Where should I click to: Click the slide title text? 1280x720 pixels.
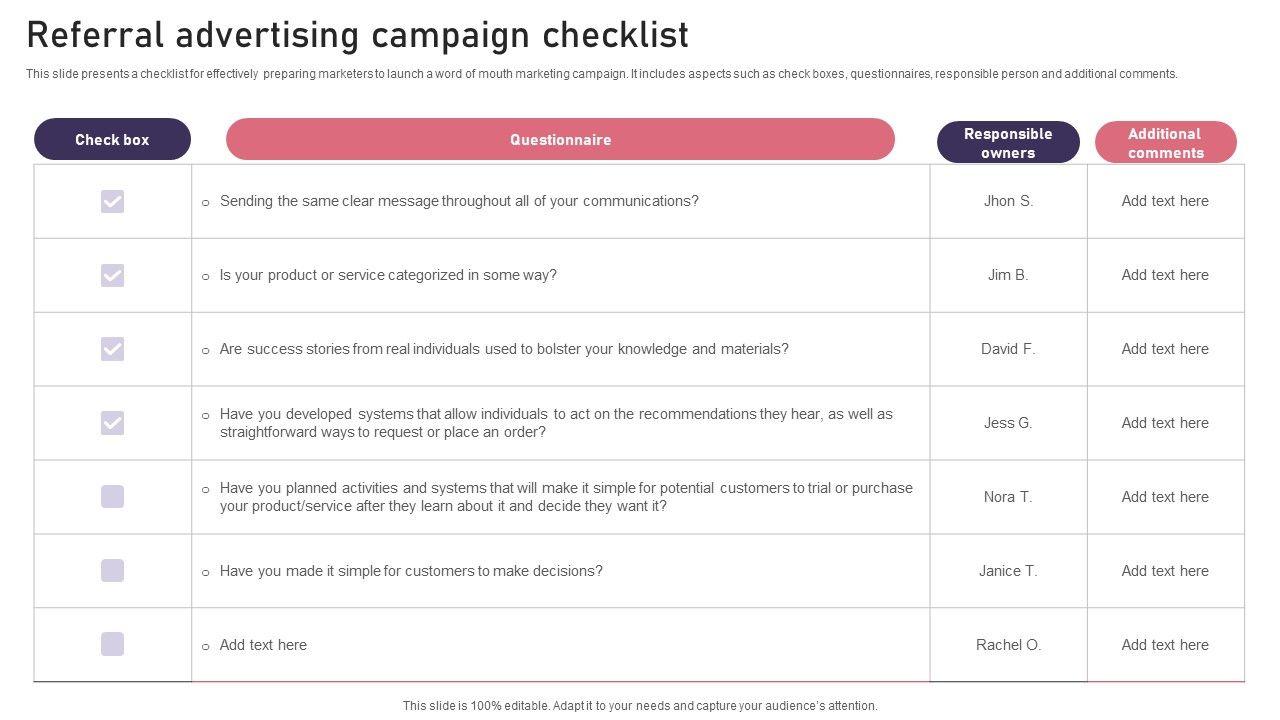(357, 35)
